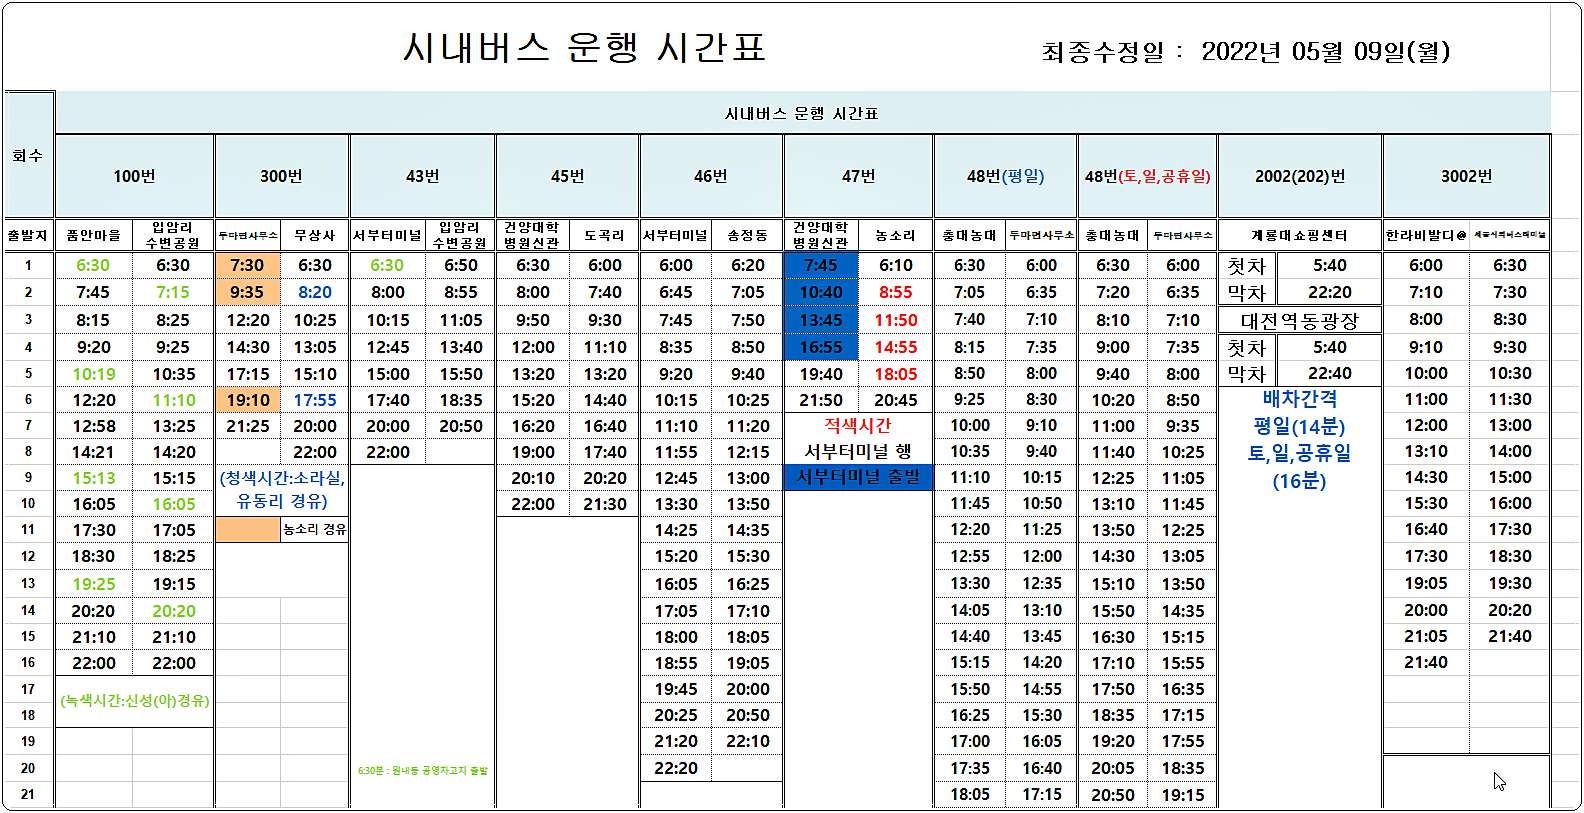Image resolution: width=1584 pixels, height=813 pixels.
Task: Click the 평일(14분) interval text
Action: [x=1300, y=426]
